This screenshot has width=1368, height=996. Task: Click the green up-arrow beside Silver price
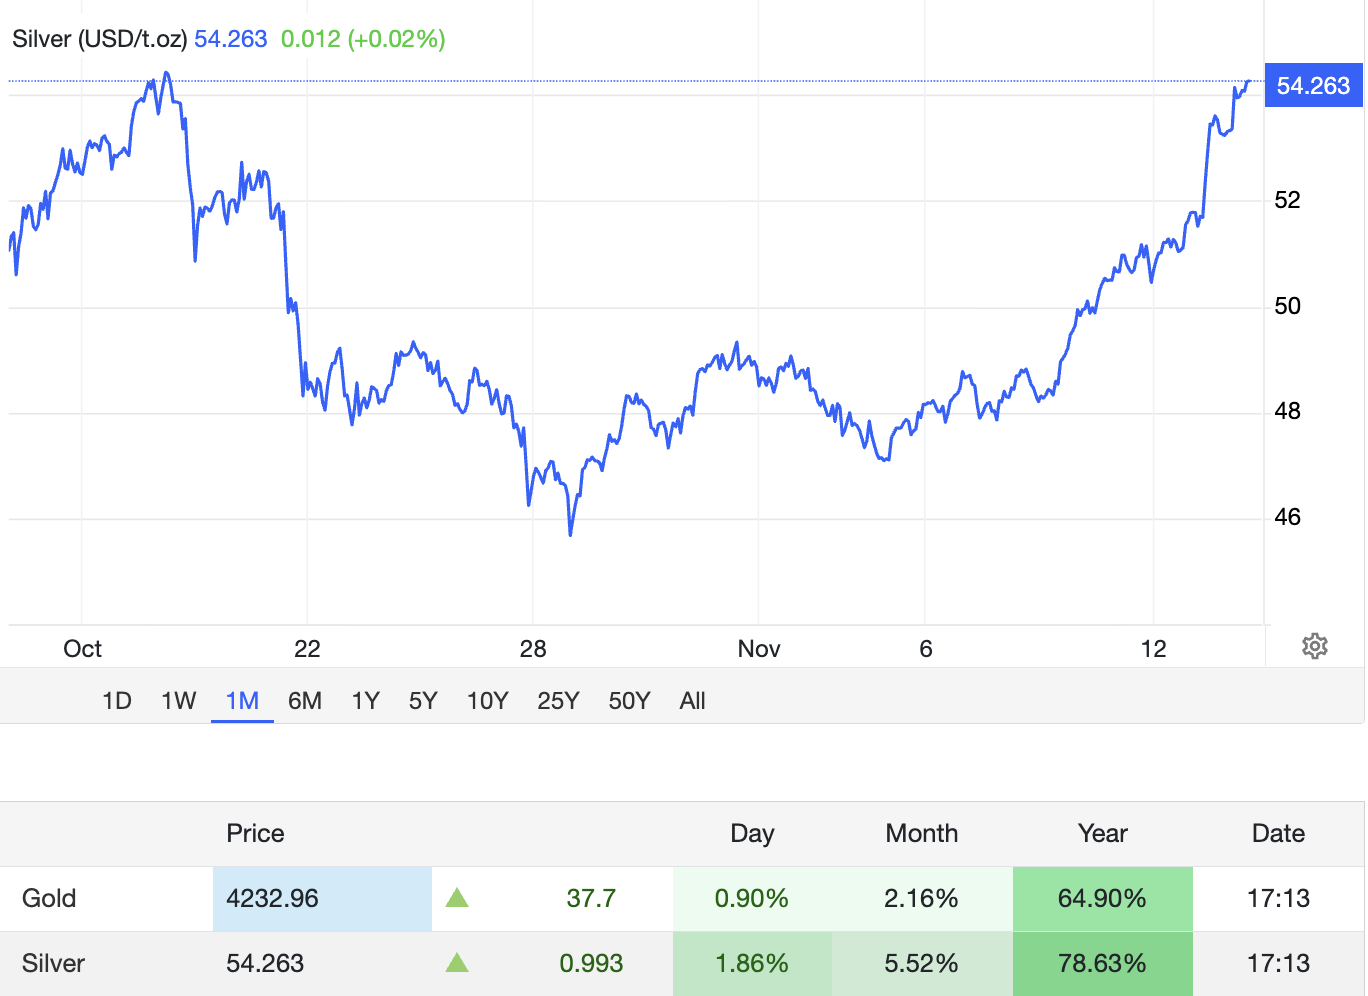coord(458,963)
